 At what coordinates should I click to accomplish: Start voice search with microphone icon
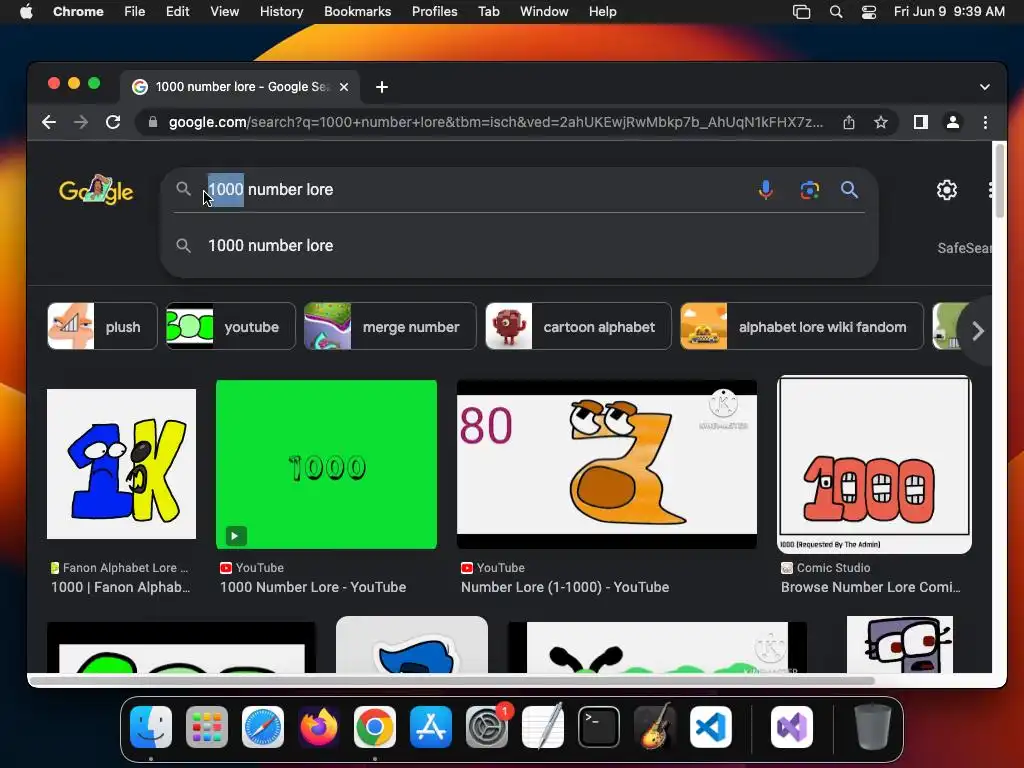tap(766, 190)
